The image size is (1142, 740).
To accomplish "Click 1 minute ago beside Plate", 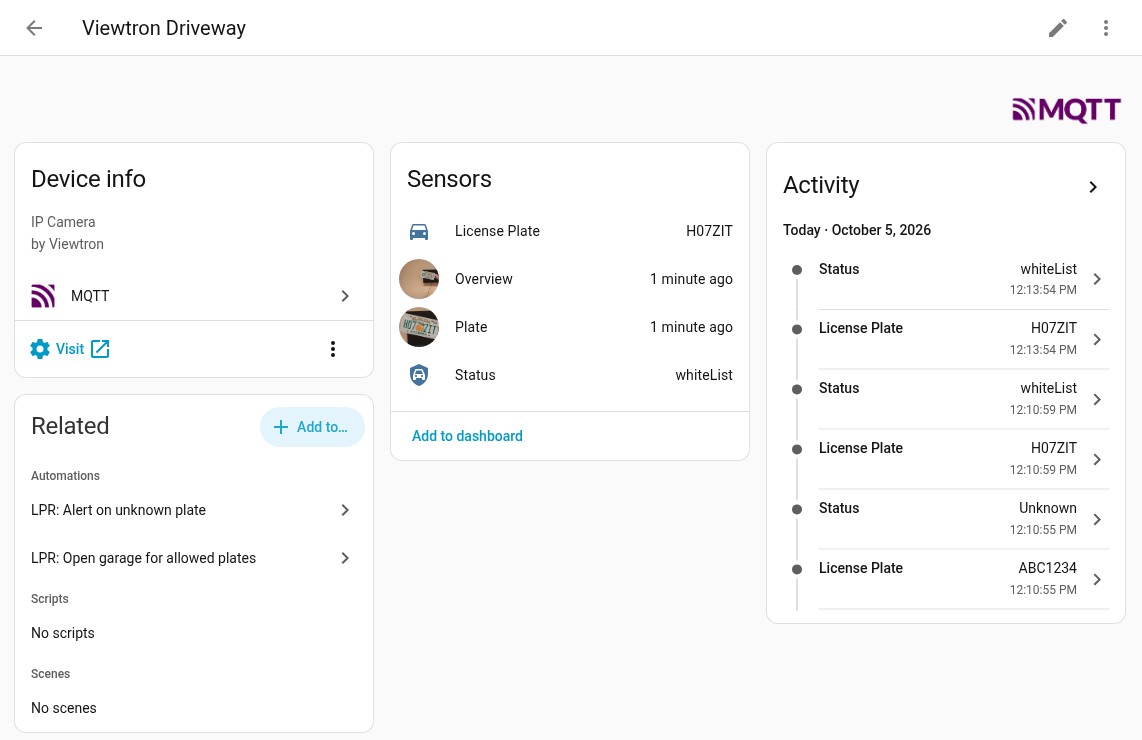I will (691, 327).
